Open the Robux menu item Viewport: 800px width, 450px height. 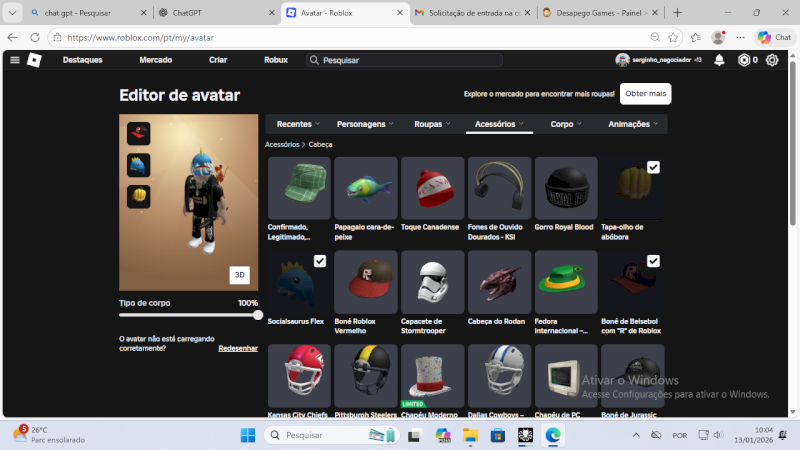coord(276,60)
